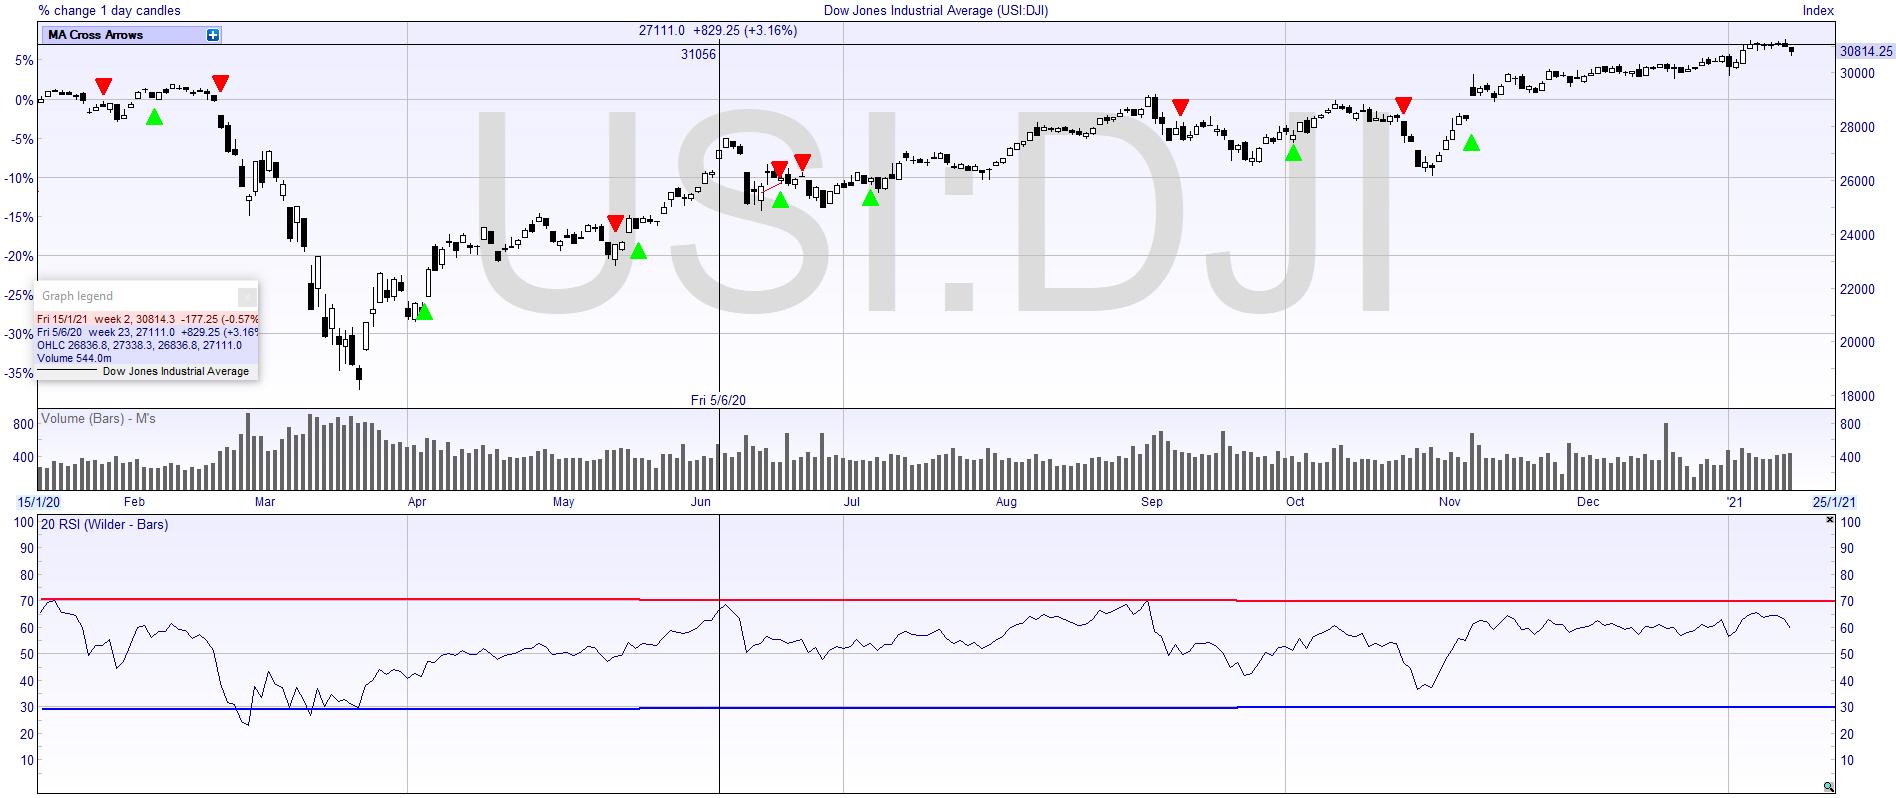The height and width of the screenshot is (798, 1896).
Task: Select the green up arrow at start of October
Action: click(1294, 152)
